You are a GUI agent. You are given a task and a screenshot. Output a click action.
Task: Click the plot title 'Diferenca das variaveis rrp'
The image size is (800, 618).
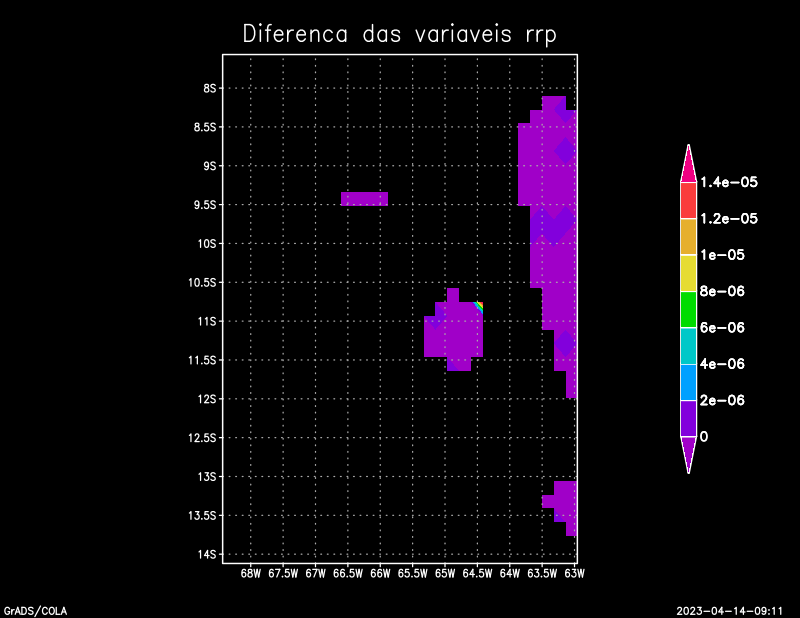[x=399, y=33]
